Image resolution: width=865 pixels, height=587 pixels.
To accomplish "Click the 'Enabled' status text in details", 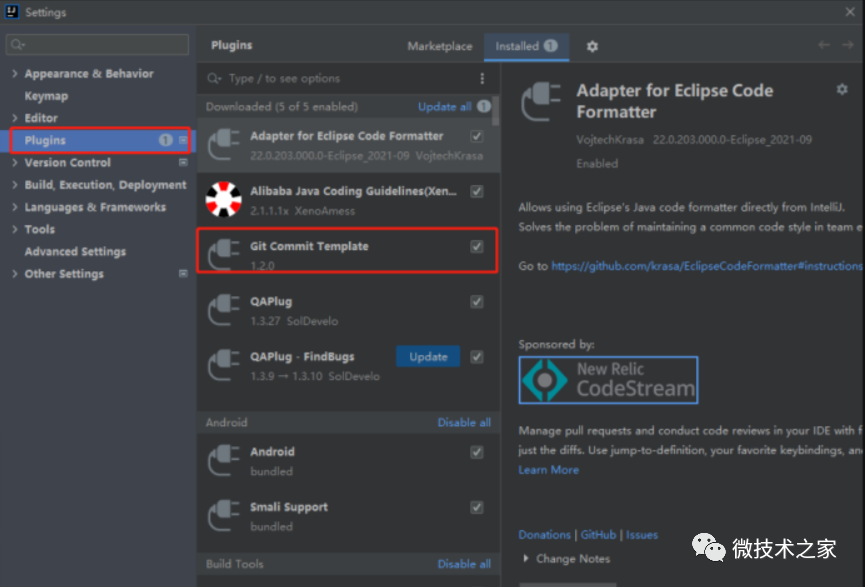I will tap(597, 163).
